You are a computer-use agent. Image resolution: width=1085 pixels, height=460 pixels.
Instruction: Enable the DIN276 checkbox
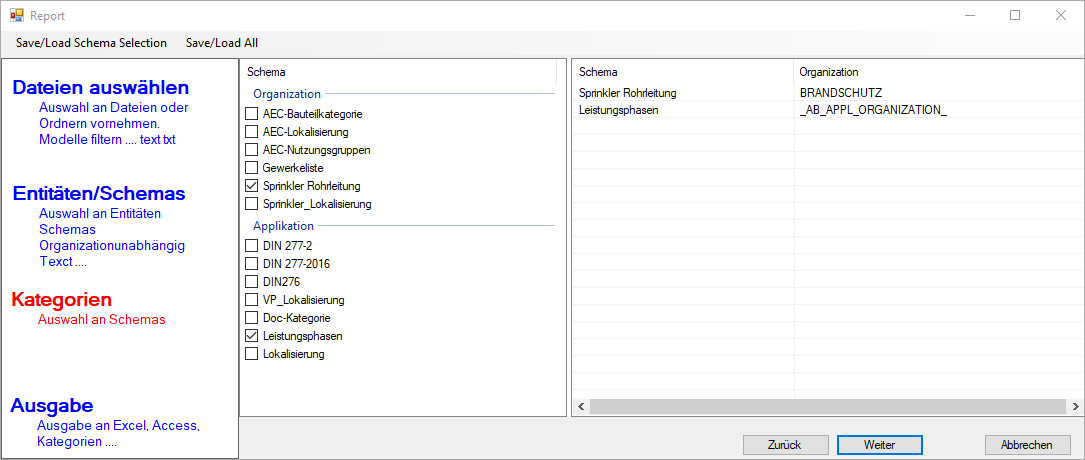(251, 282)
